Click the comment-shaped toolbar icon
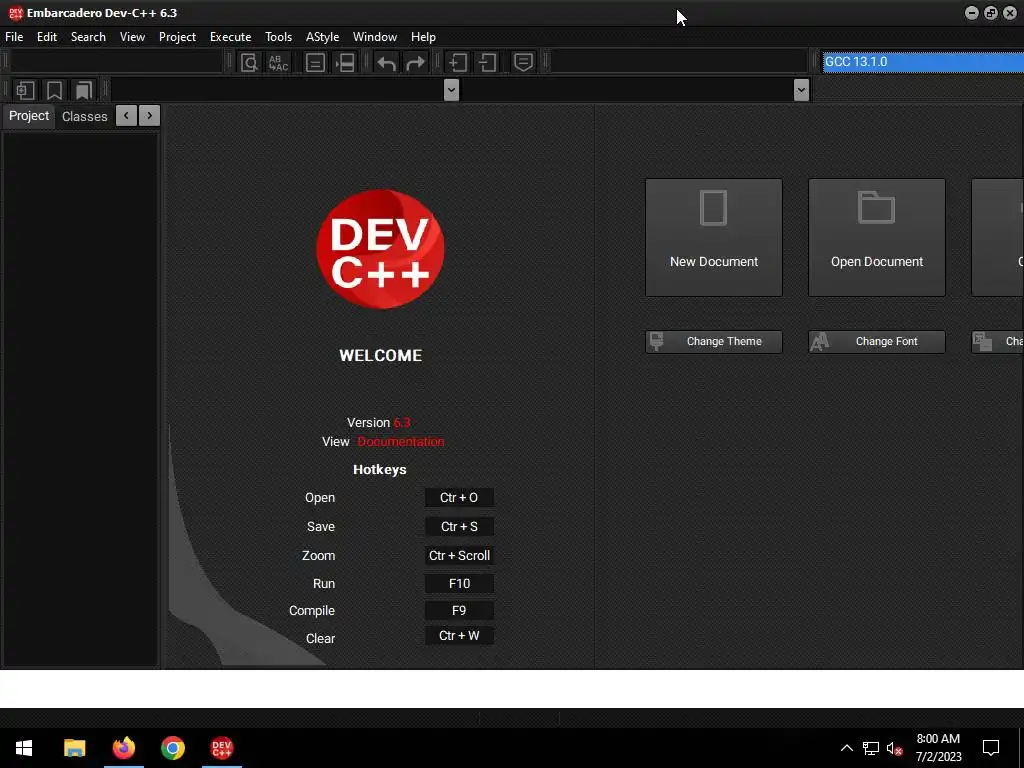 pos(523,63)
